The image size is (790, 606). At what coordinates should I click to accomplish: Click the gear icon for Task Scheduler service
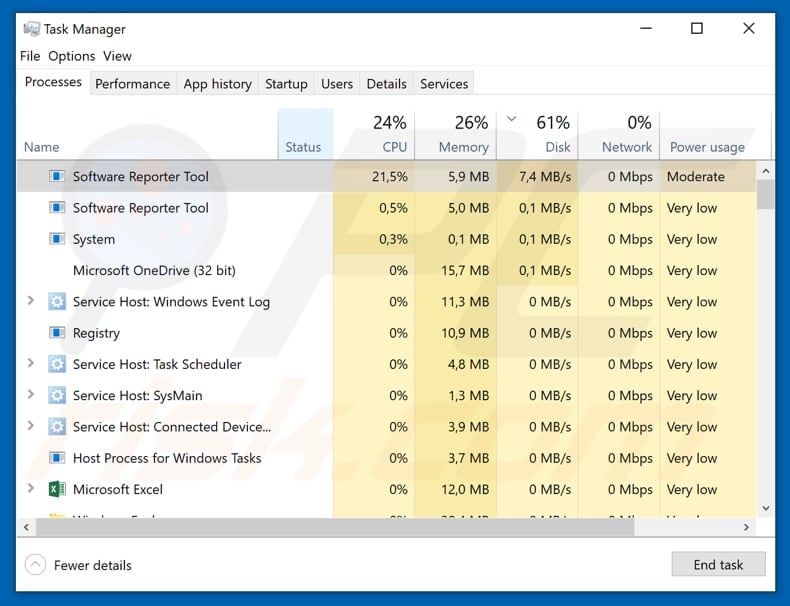coord(57,365)
